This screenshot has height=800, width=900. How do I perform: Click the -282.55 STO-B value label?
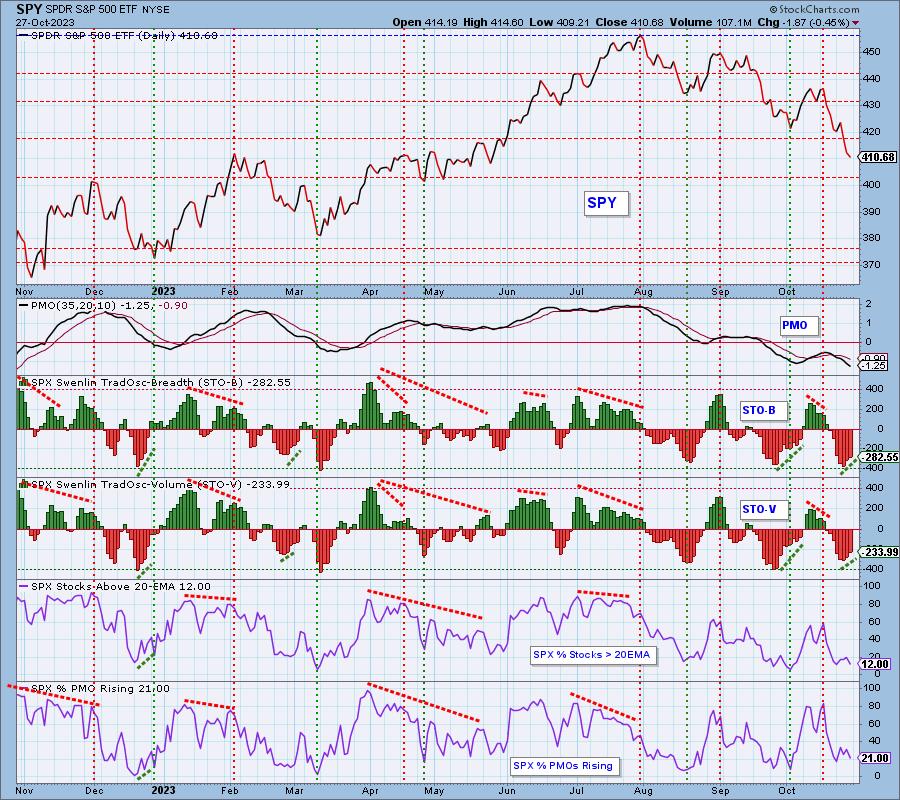878,457
